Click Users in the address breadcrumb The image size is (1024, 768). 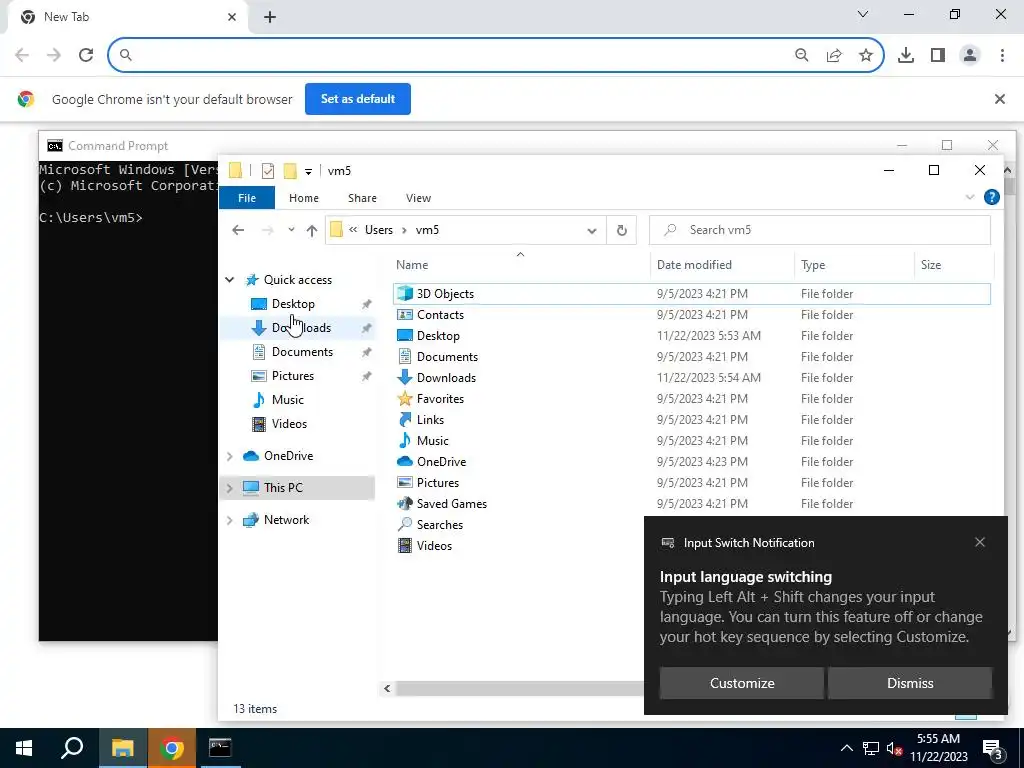[x=379, y=230]
